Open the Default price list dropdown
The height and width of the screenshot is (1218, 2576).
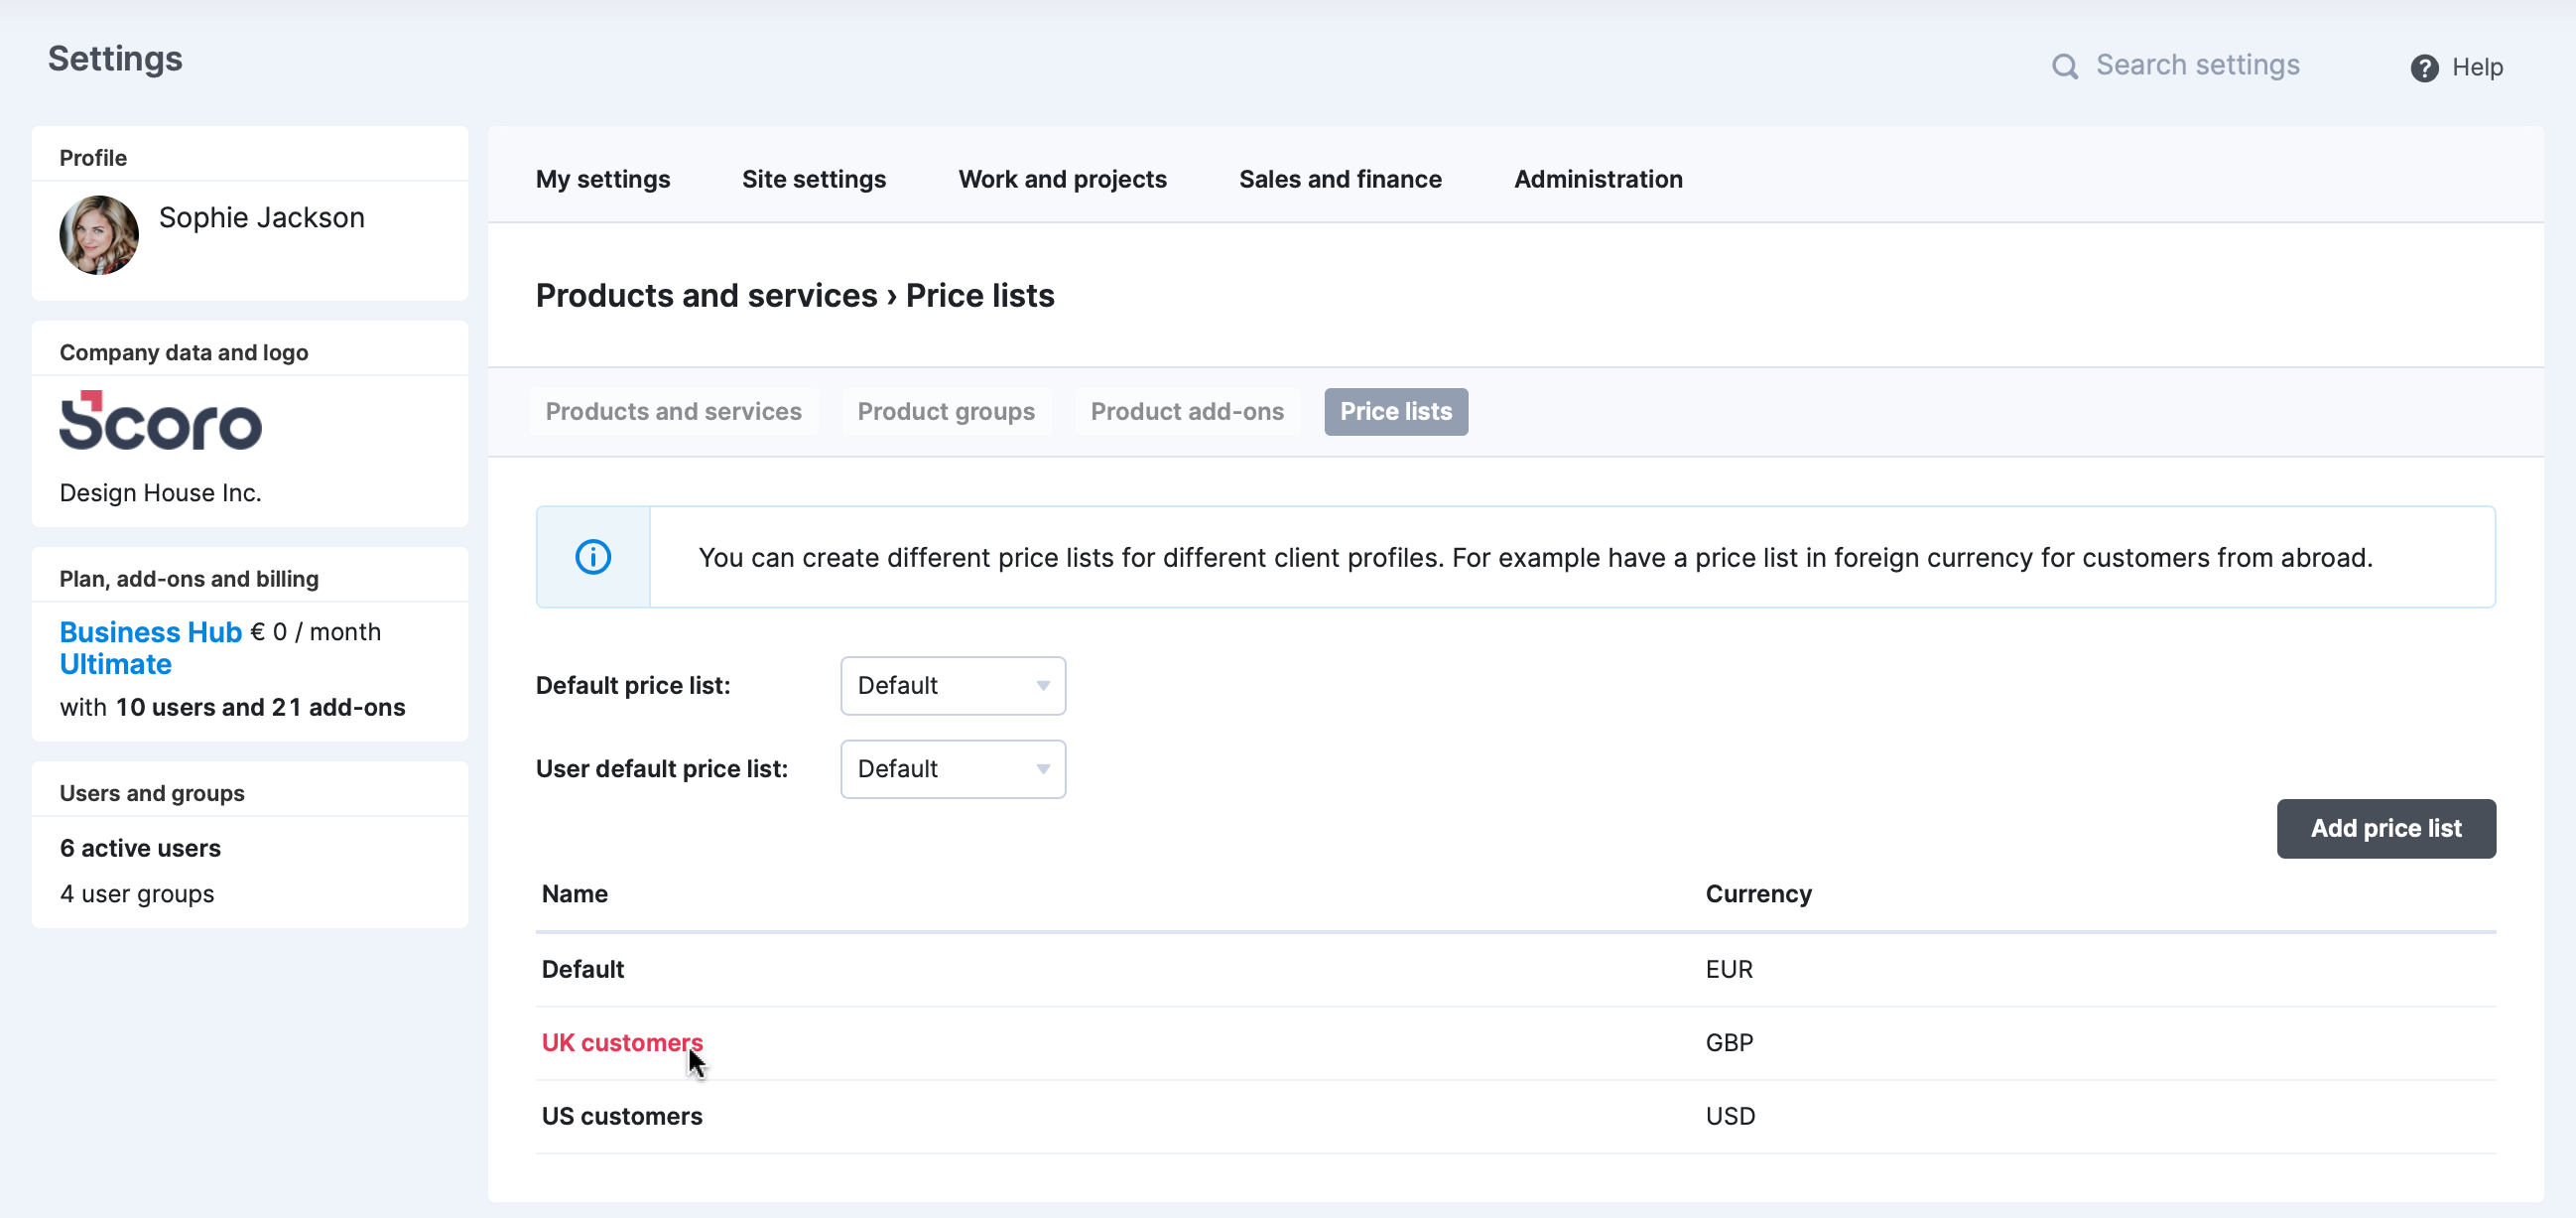[x=953, y=686]
